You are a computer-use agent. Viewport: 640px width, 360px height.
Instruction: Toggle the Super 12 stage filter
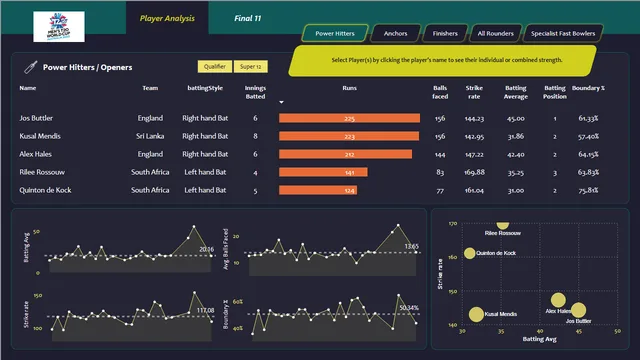(251, 67)
